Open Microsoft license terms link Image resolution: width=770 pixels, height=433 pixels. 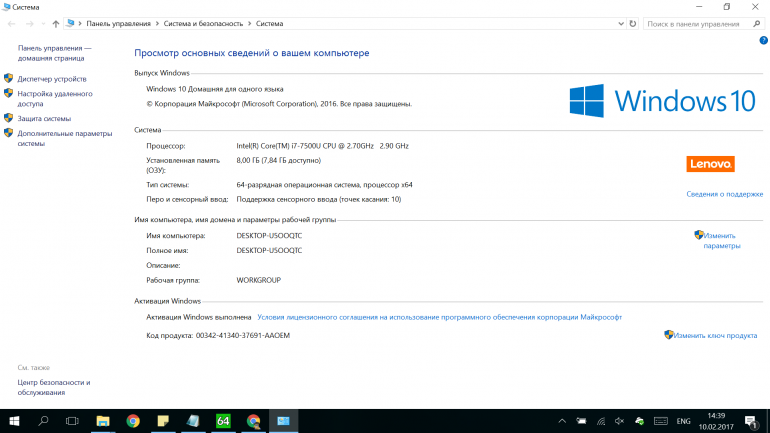point(440,317)
